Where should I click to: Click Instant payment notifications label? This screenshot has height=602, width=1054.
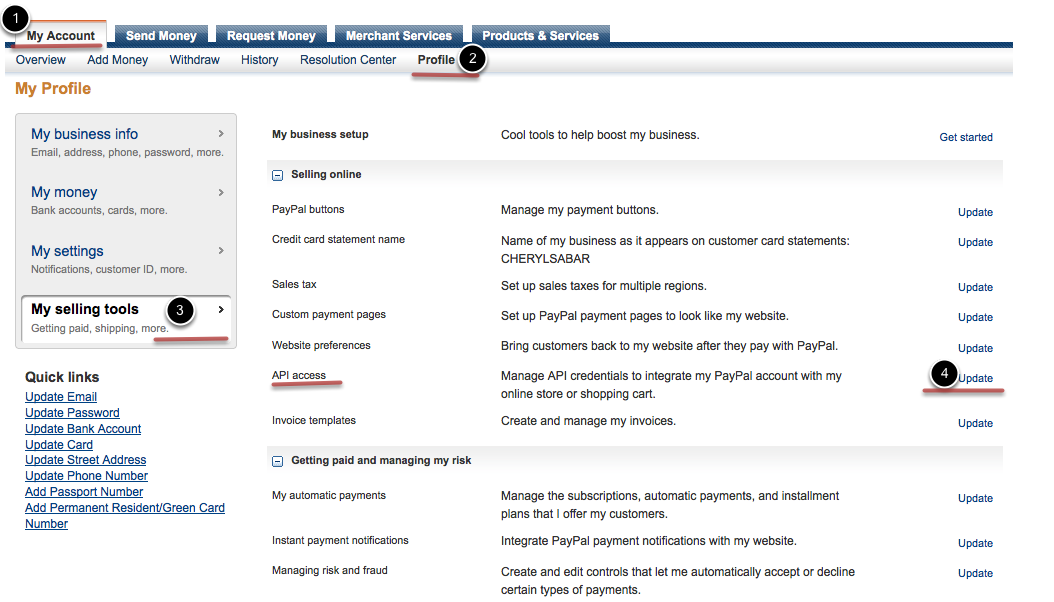[340, 540]
